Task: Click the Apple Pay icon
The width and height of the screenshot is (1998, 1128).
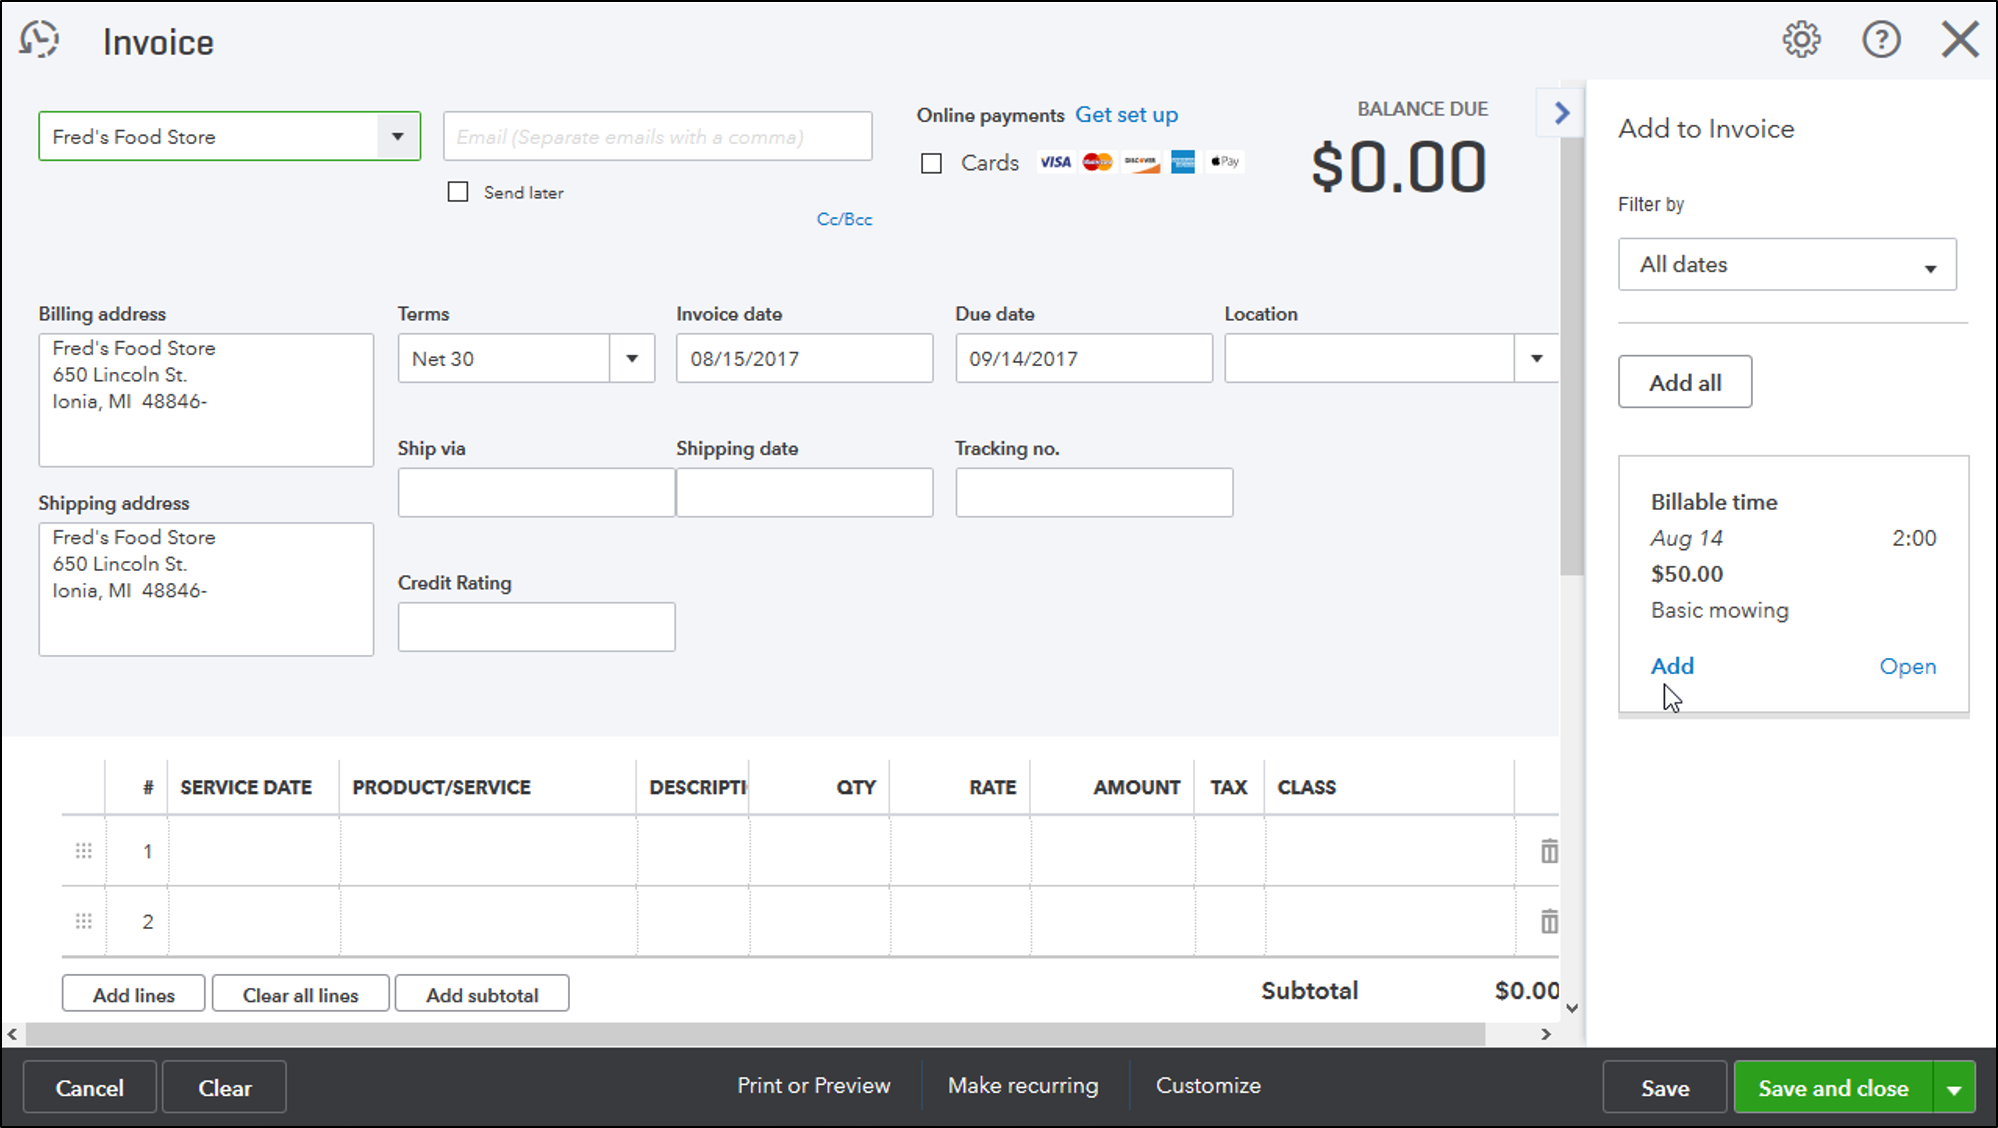Action: click(x=1225, y=162)
